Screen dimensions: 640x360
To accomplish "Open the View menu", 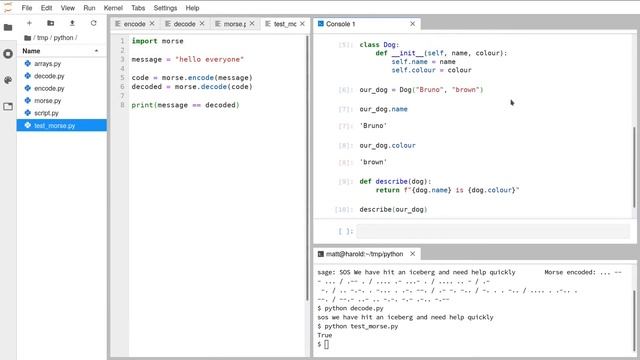I will tap(68, 8).
